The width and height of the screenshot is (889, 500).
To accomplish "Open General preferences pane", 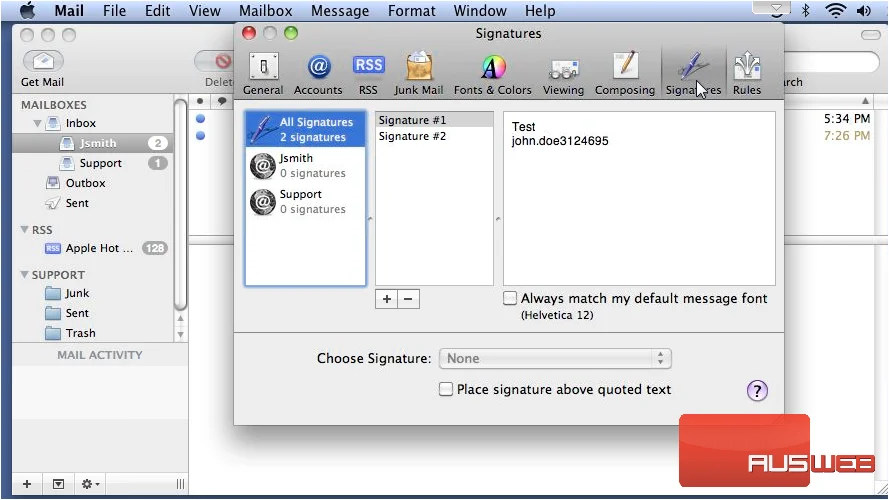I will (x=263, y=74).
